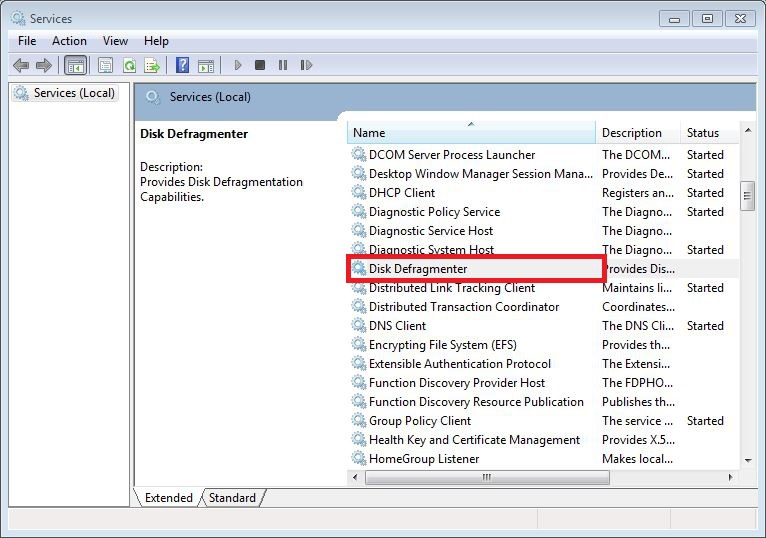This screenshot has height=538, width=766.
Task: Open the Properties toolbar icon
Action: (x=105, y=65)
